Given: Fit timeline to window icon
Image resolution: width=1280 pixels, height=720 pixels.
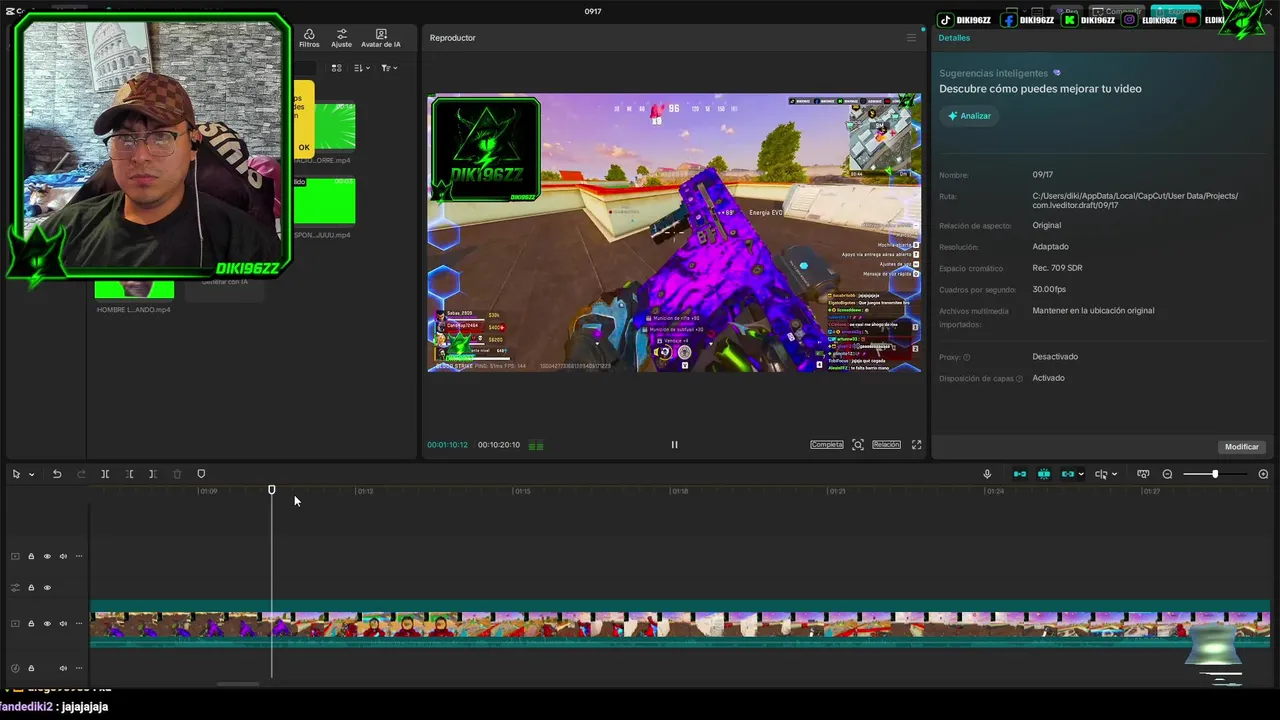Looking at the screenshot, I should pyautogui.click(x=1143, y=474).
